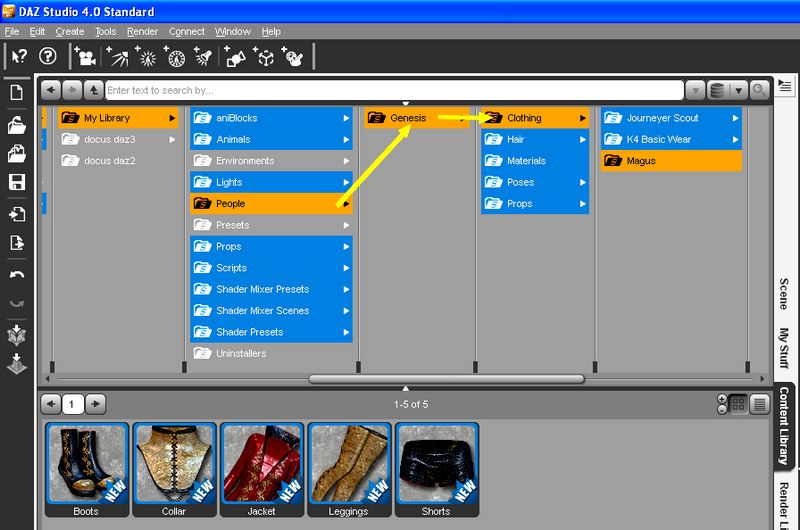Switch to the My Stuff tab
The width and height of the screenshot is (800, 530).
click(x=784, y=348)
